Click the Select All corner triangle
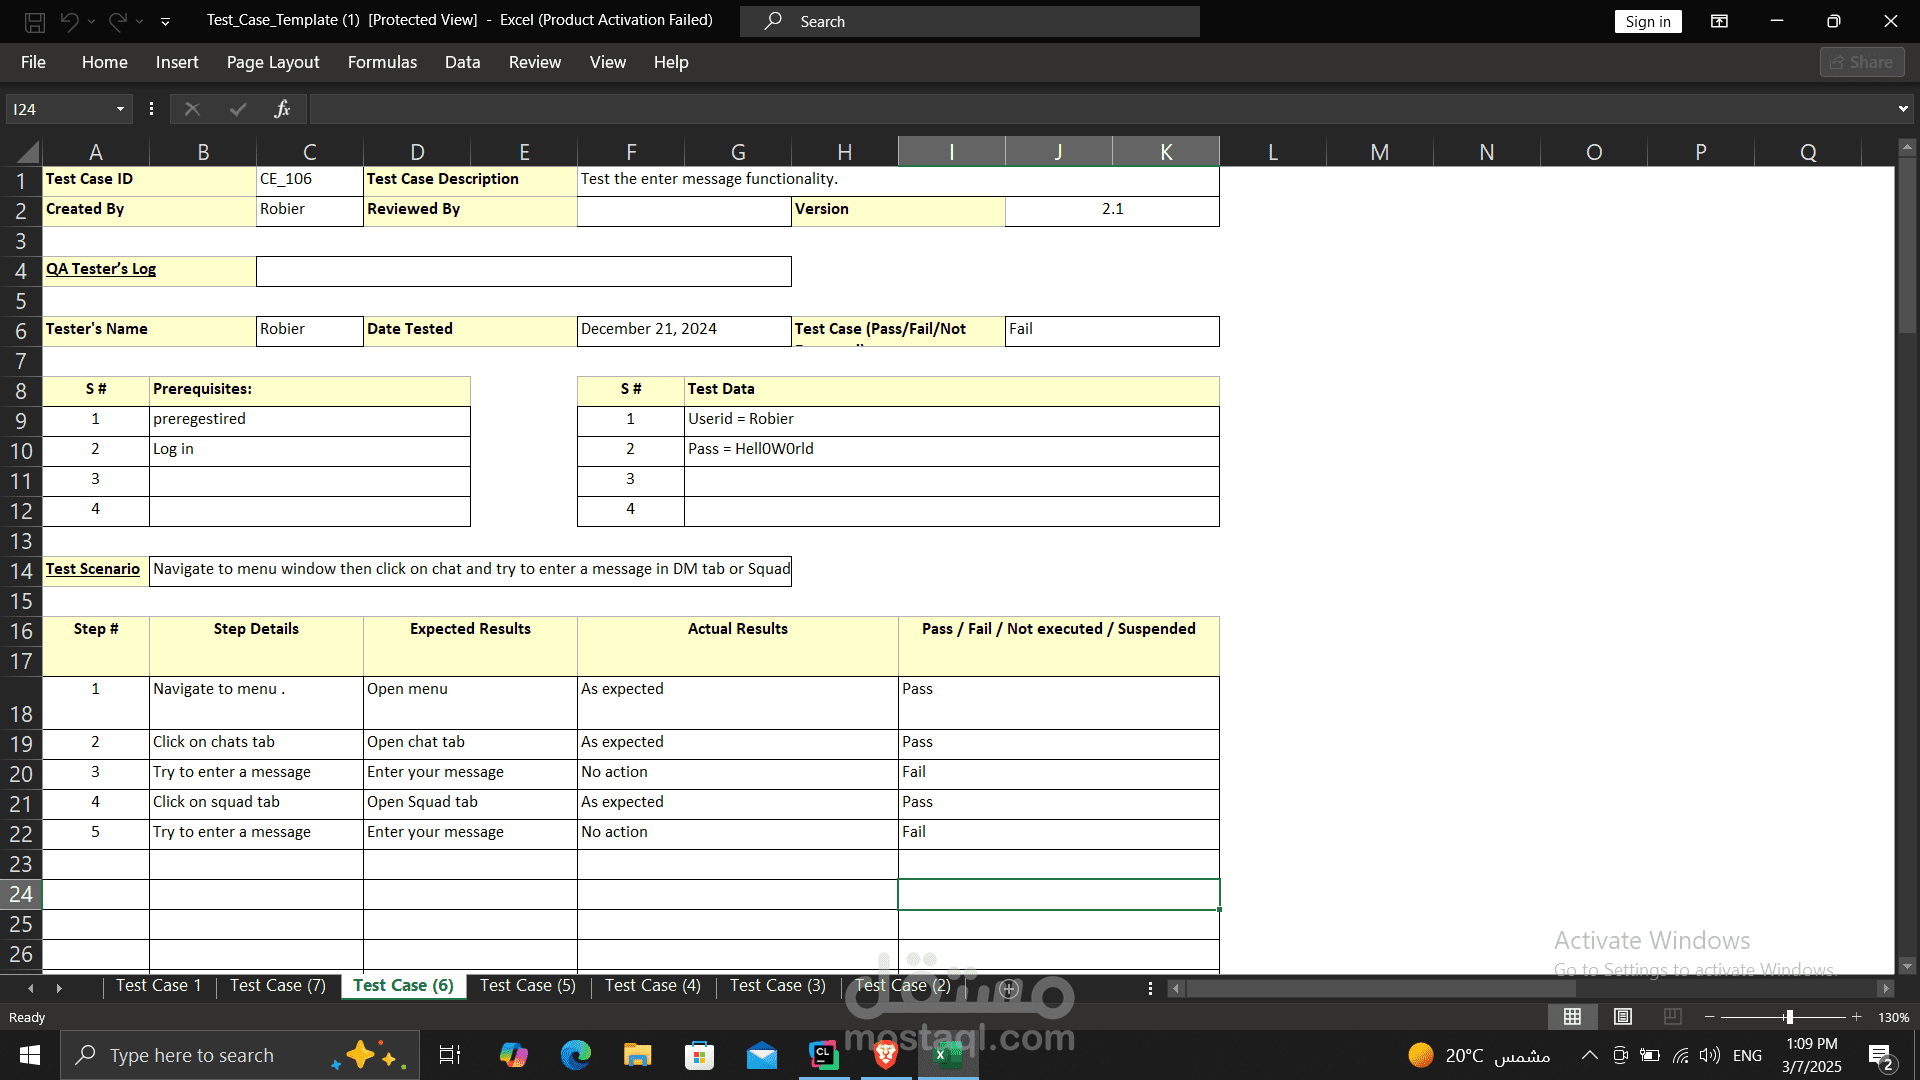1920x1080 pixels. [27, 152]
